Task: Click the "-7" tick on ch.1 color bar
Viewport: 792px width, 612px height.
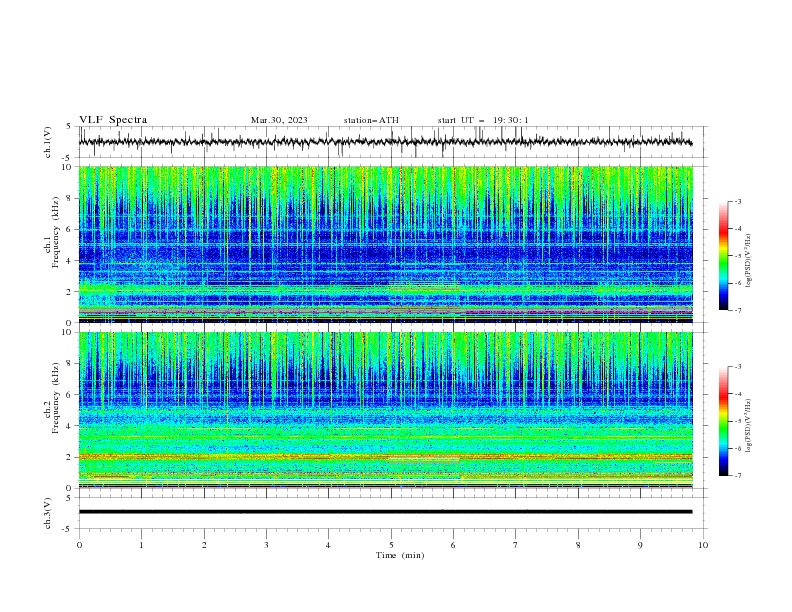Action: tap(737, 310)
